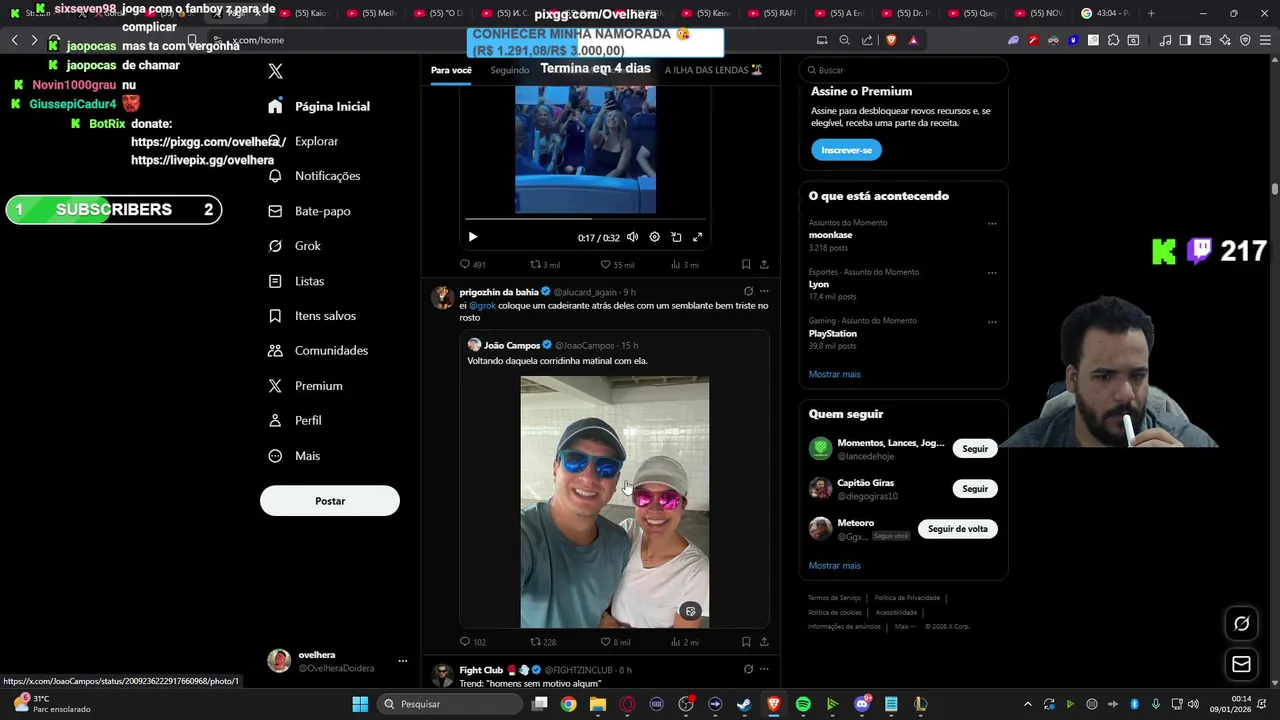1280x720 pixels.
Task: Click the X logo in the sidebar
Action: click(x=276, y=71)
